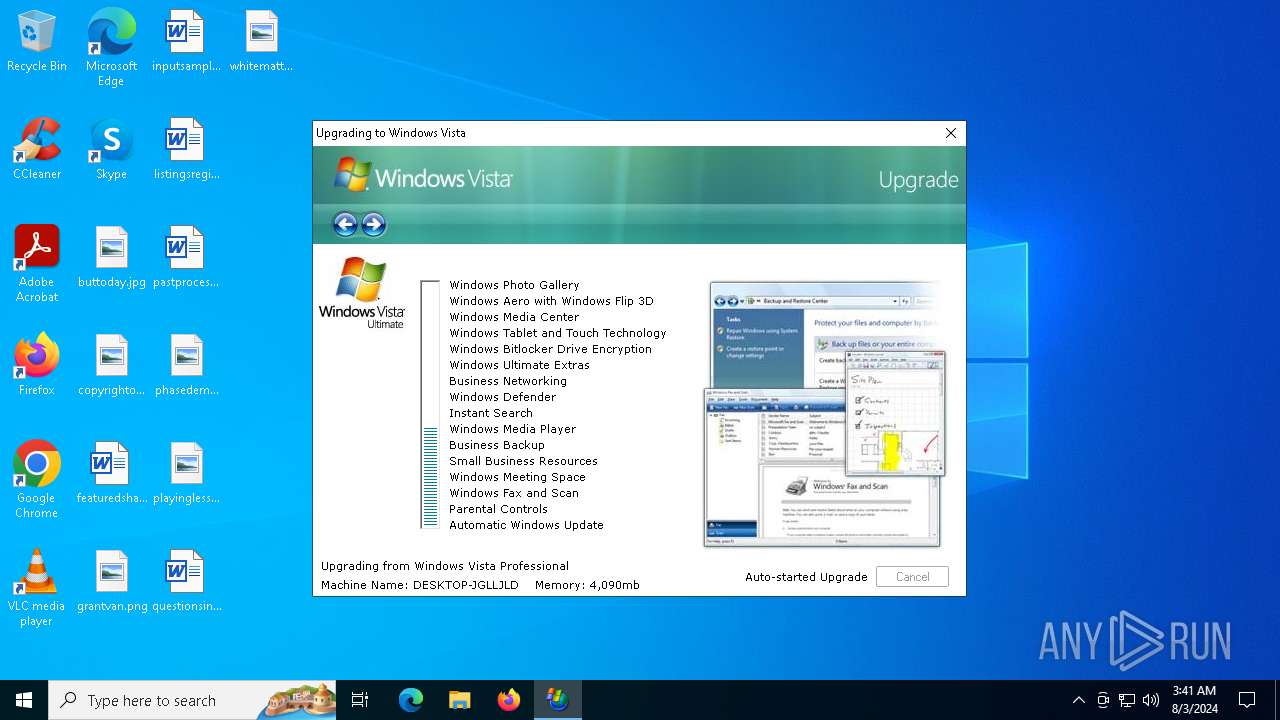This screenshot has height=720, width=1280.
Task: Open Edge from the taskbar
Action: point(411,700)
